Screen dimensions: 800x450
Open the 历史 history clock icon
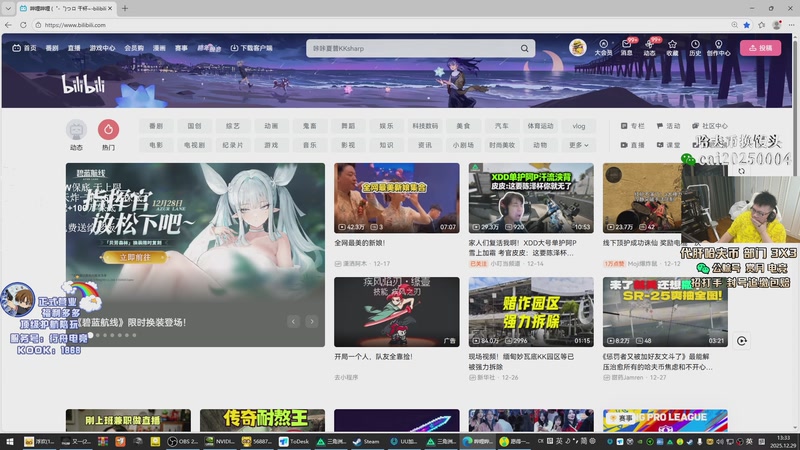(x=695, y=47)
